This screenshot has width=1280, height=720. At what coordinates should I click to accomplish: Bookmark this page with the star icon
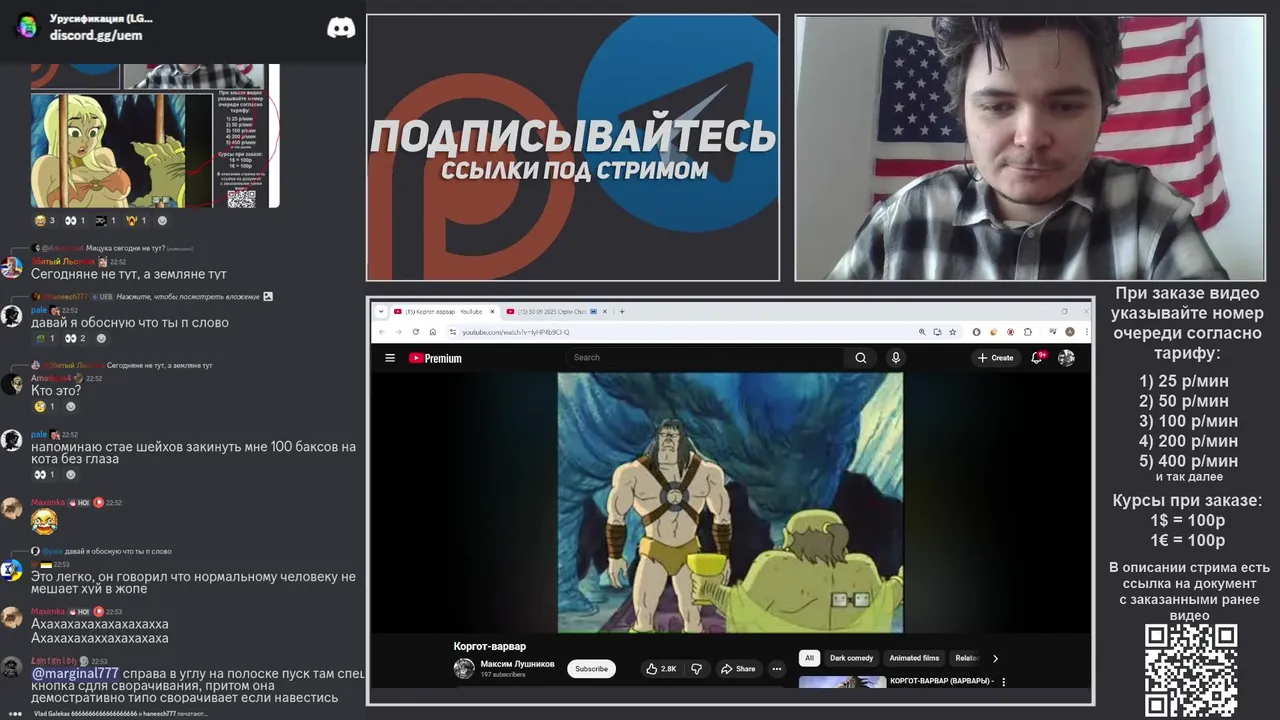(952, 332)
